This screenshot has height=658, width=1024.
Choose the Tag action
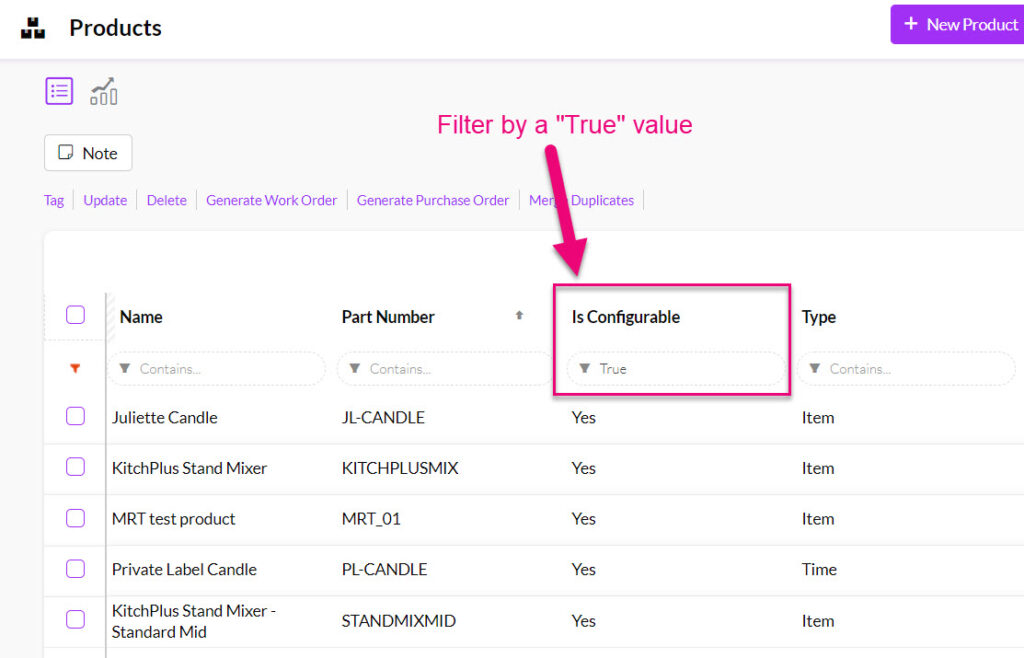click(53, 200)
